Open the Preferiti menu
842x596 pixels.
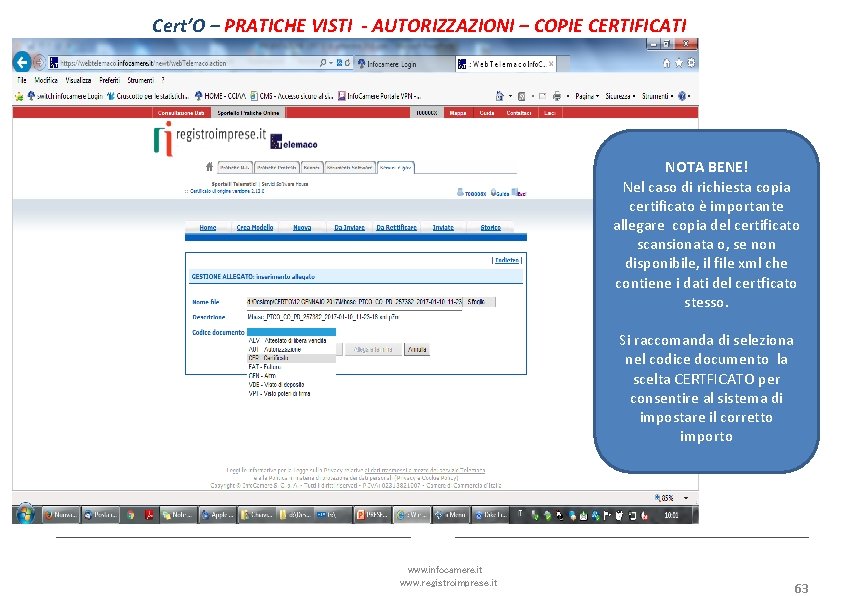tap(109, 80)
